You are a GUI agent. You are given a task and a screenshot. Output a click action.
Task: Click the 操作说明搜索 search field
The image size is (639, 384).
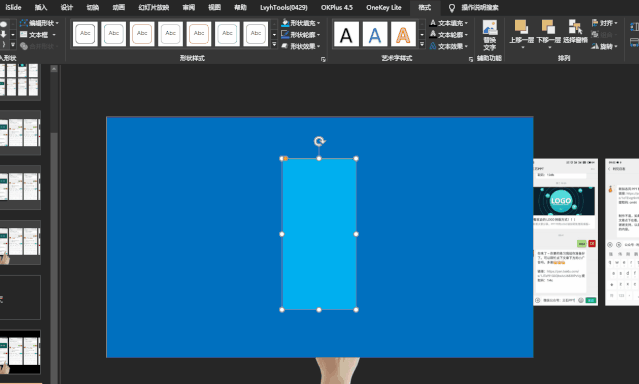coord(480,7)
